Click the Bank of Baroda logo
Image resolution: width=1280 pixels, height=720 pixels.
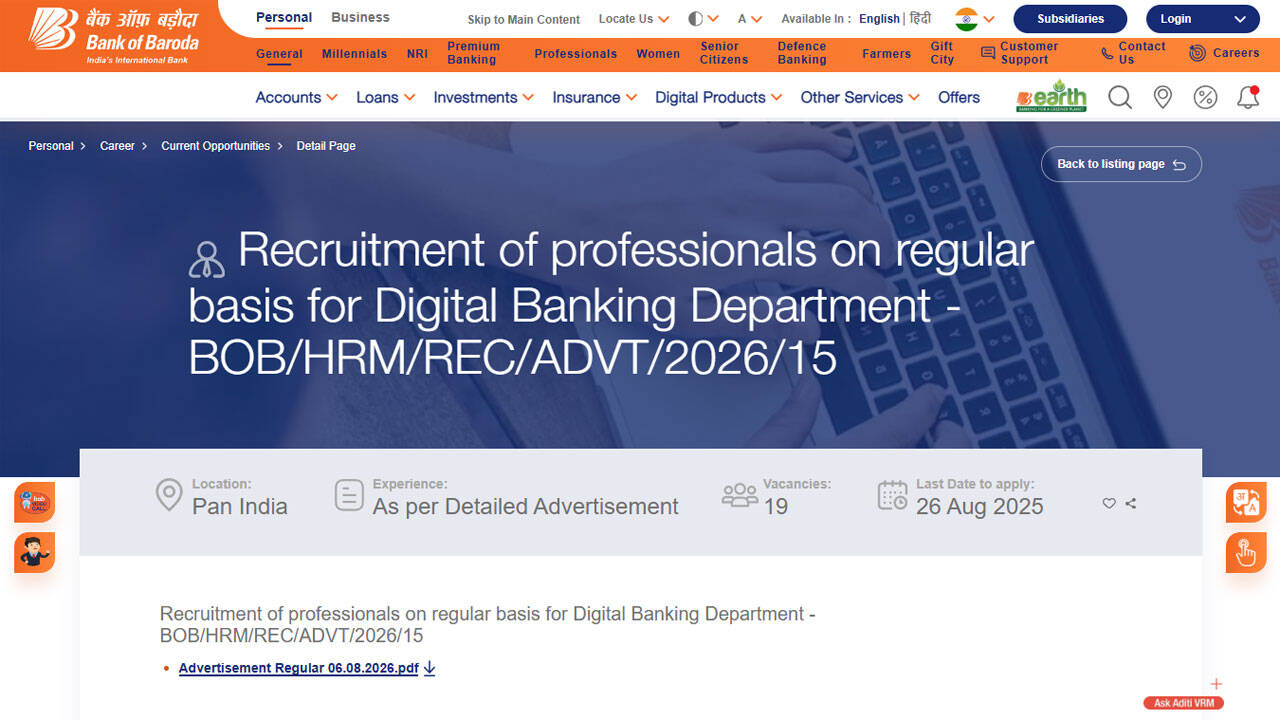(113, 36)
